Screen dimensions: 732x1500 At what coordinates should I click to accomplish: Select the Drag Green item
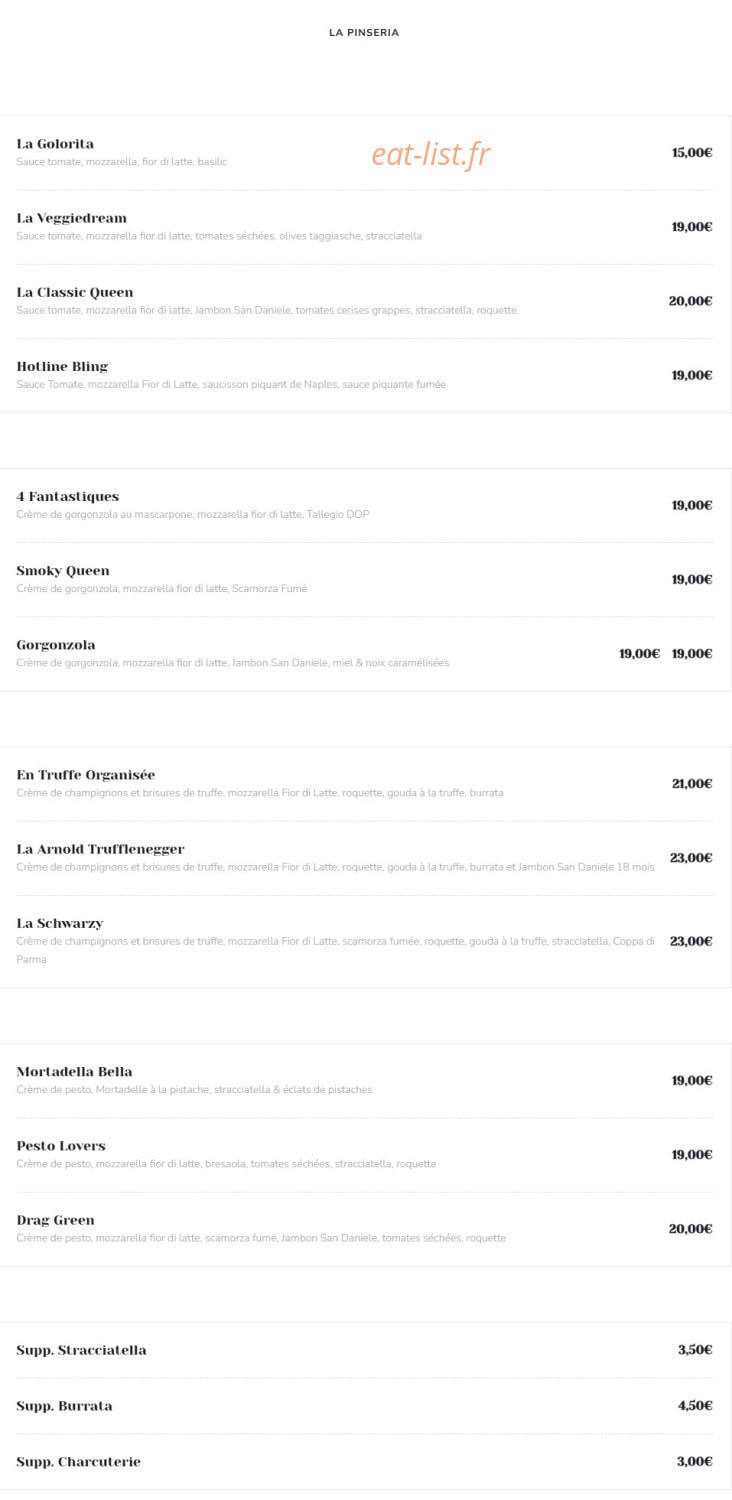point(55,1219)
